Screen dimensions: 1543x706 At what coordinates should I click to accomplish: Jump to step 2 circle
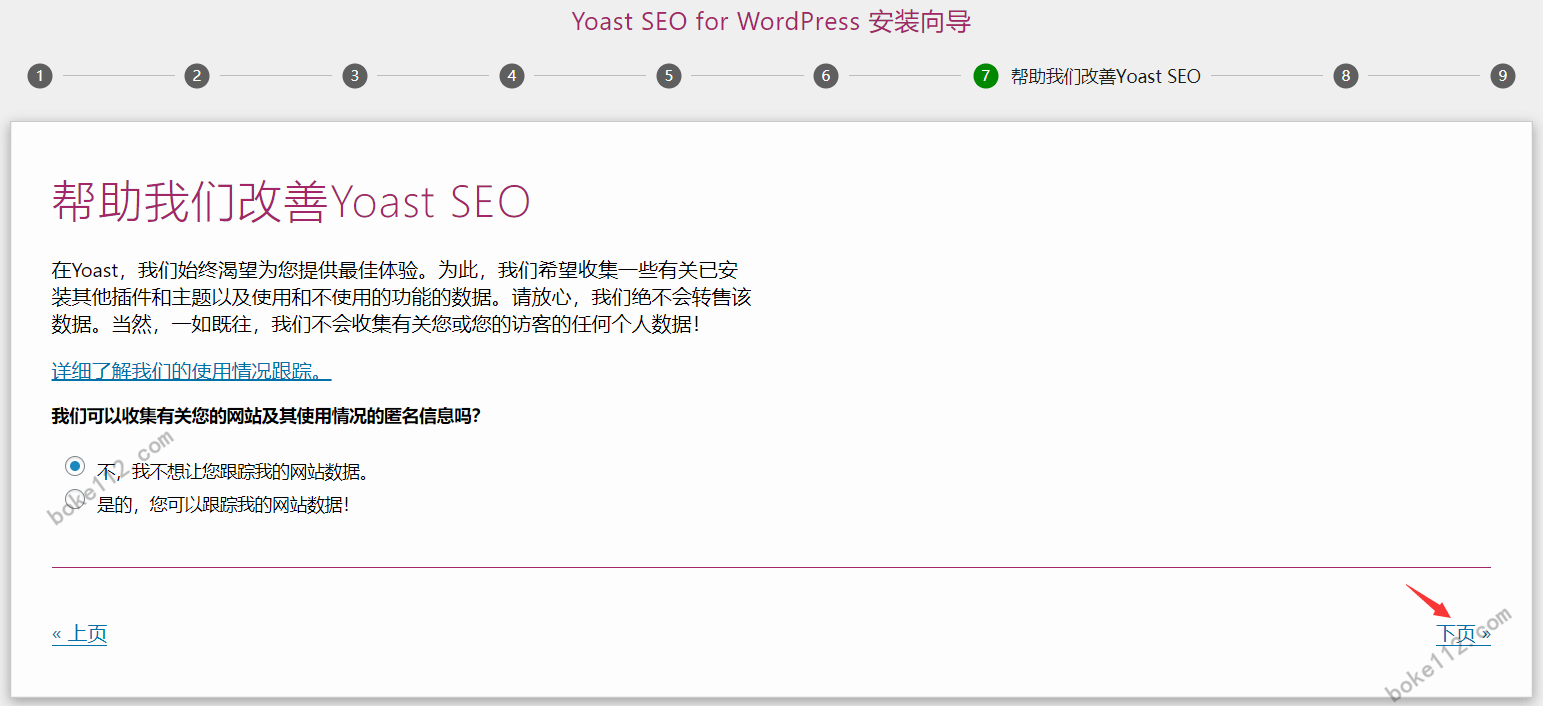197,76
